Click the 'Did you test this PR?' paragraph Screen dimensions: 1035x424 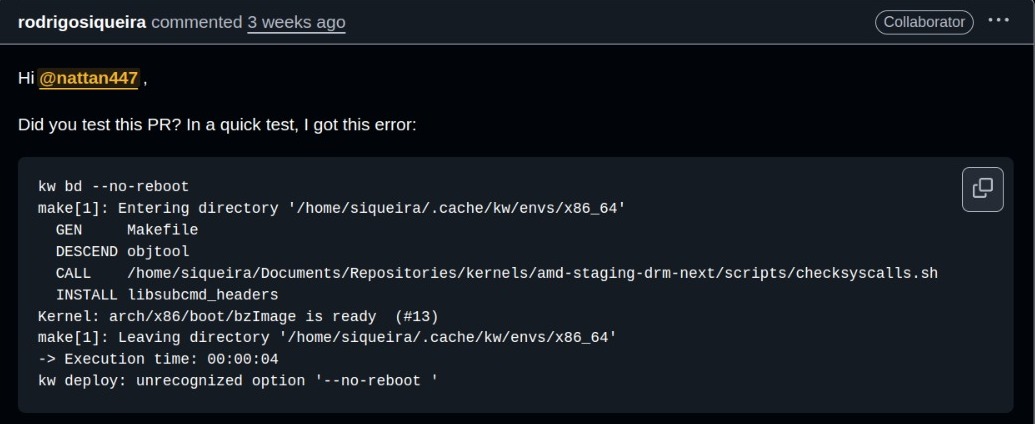pyautogui.click(x=217, y=125)
